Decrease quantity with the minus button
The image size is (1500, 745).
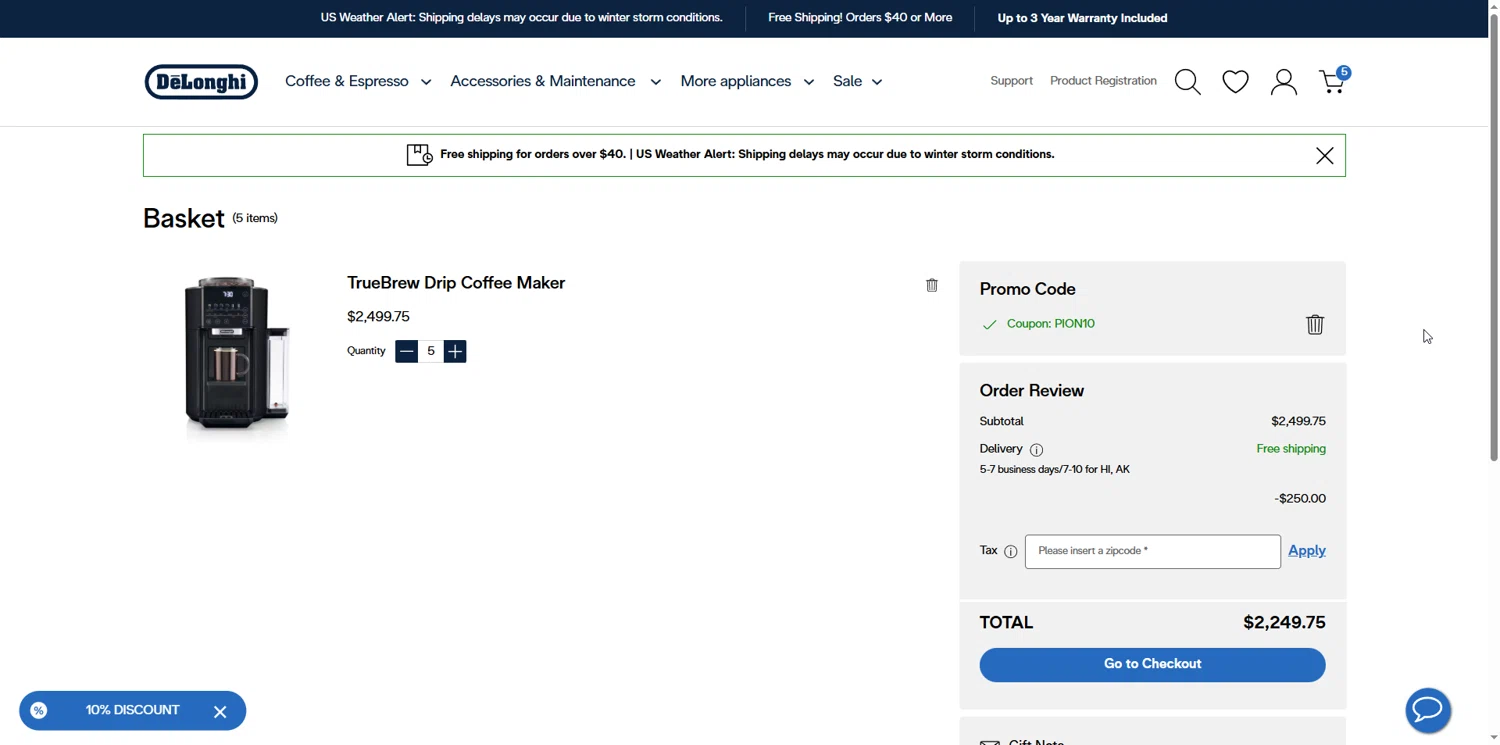[406, 351]
